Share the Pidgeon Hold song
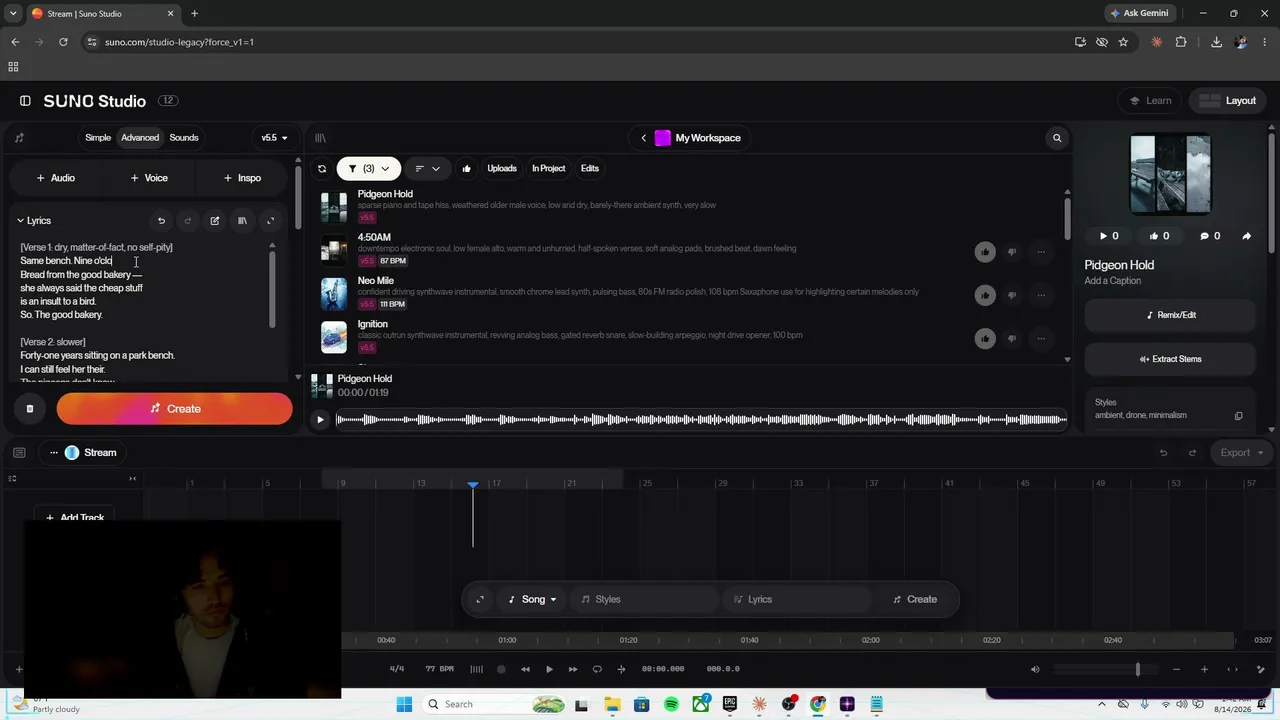The image size is (1280, 720). click(x=1246, y=236)
